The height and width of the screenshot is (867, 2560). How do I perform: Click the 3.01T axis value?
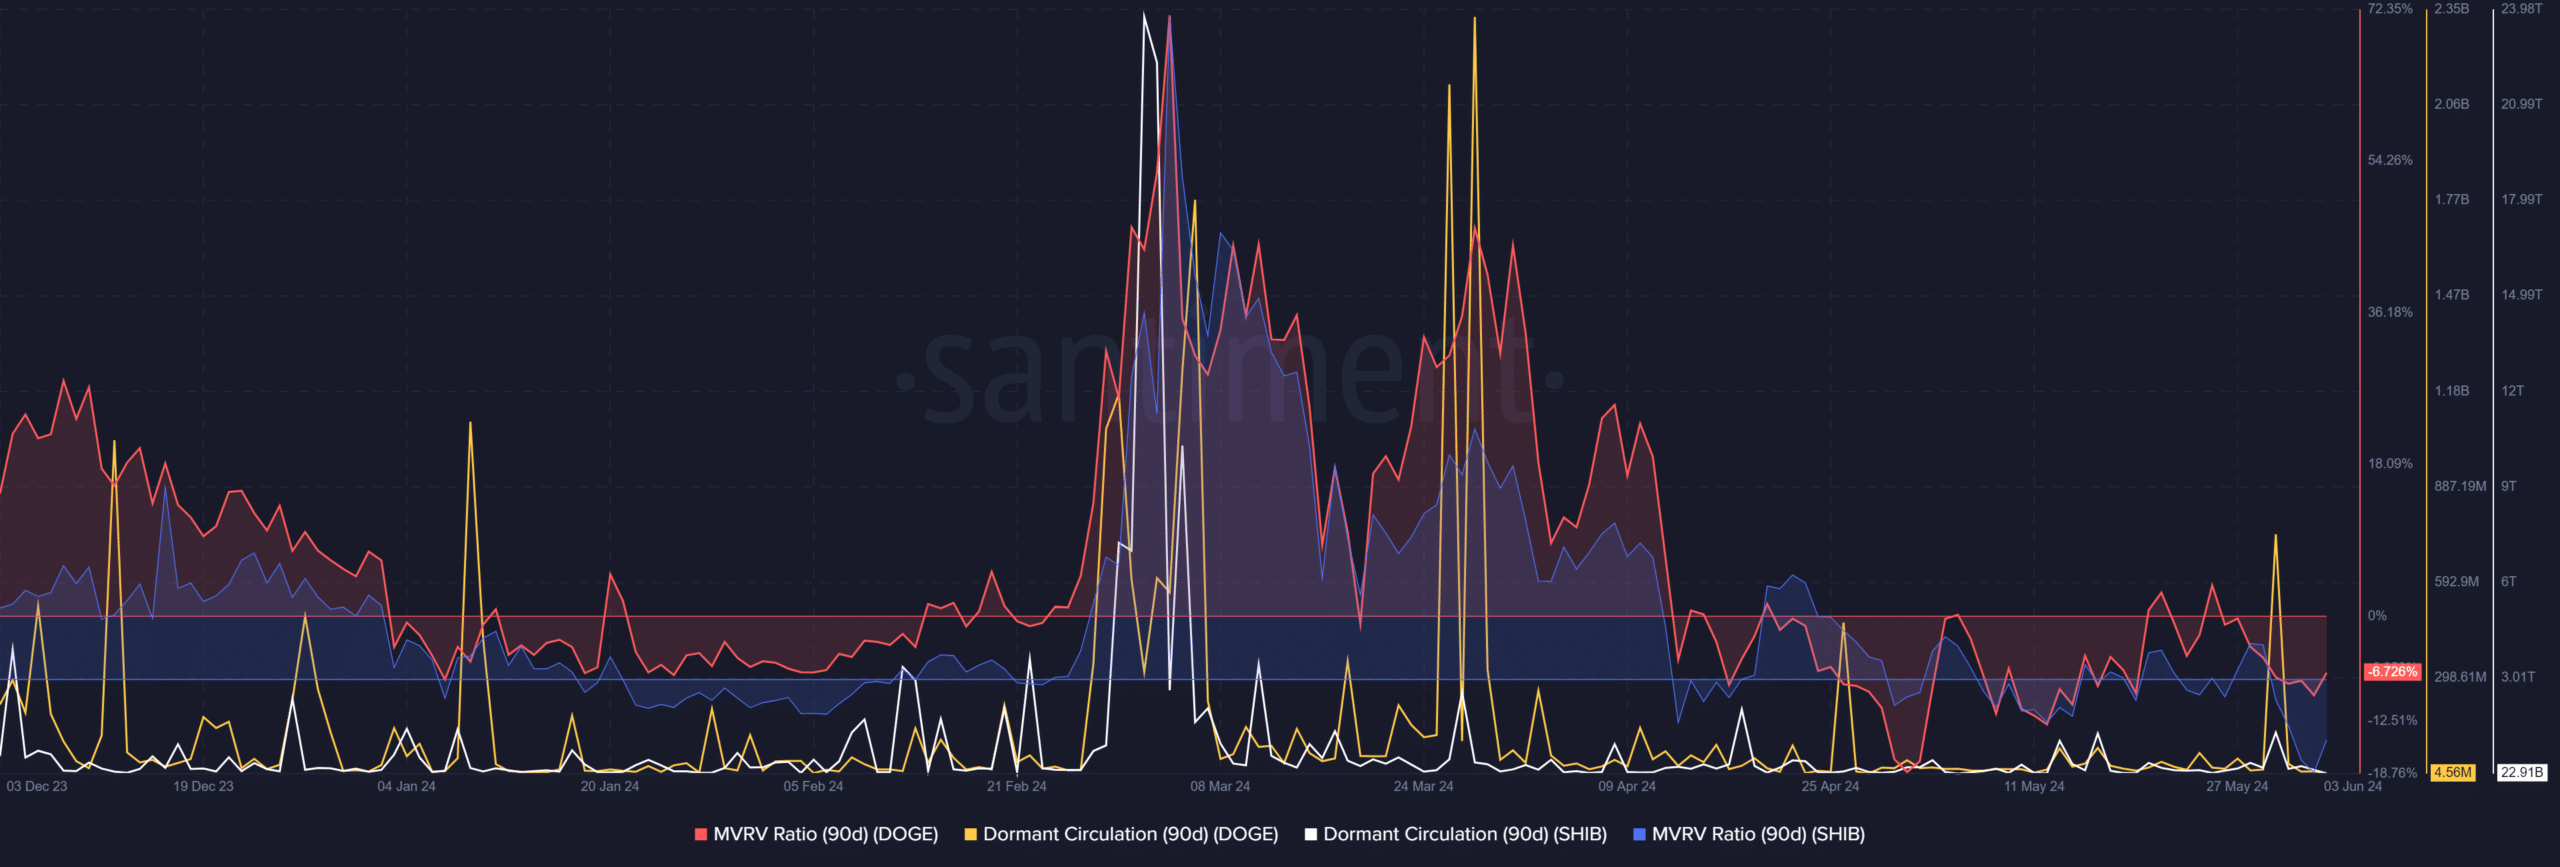[x=2518, y=677]
